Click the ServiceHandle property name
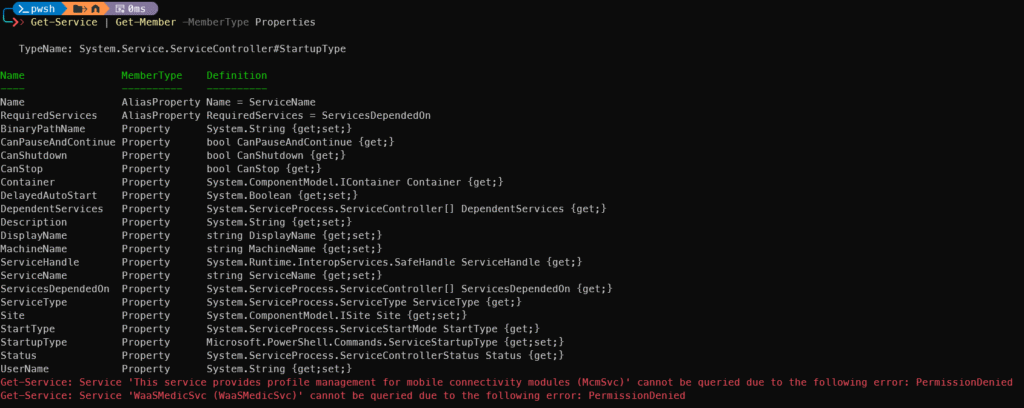The height and width of the screenshot is (408, 1024). coord(42,262)
